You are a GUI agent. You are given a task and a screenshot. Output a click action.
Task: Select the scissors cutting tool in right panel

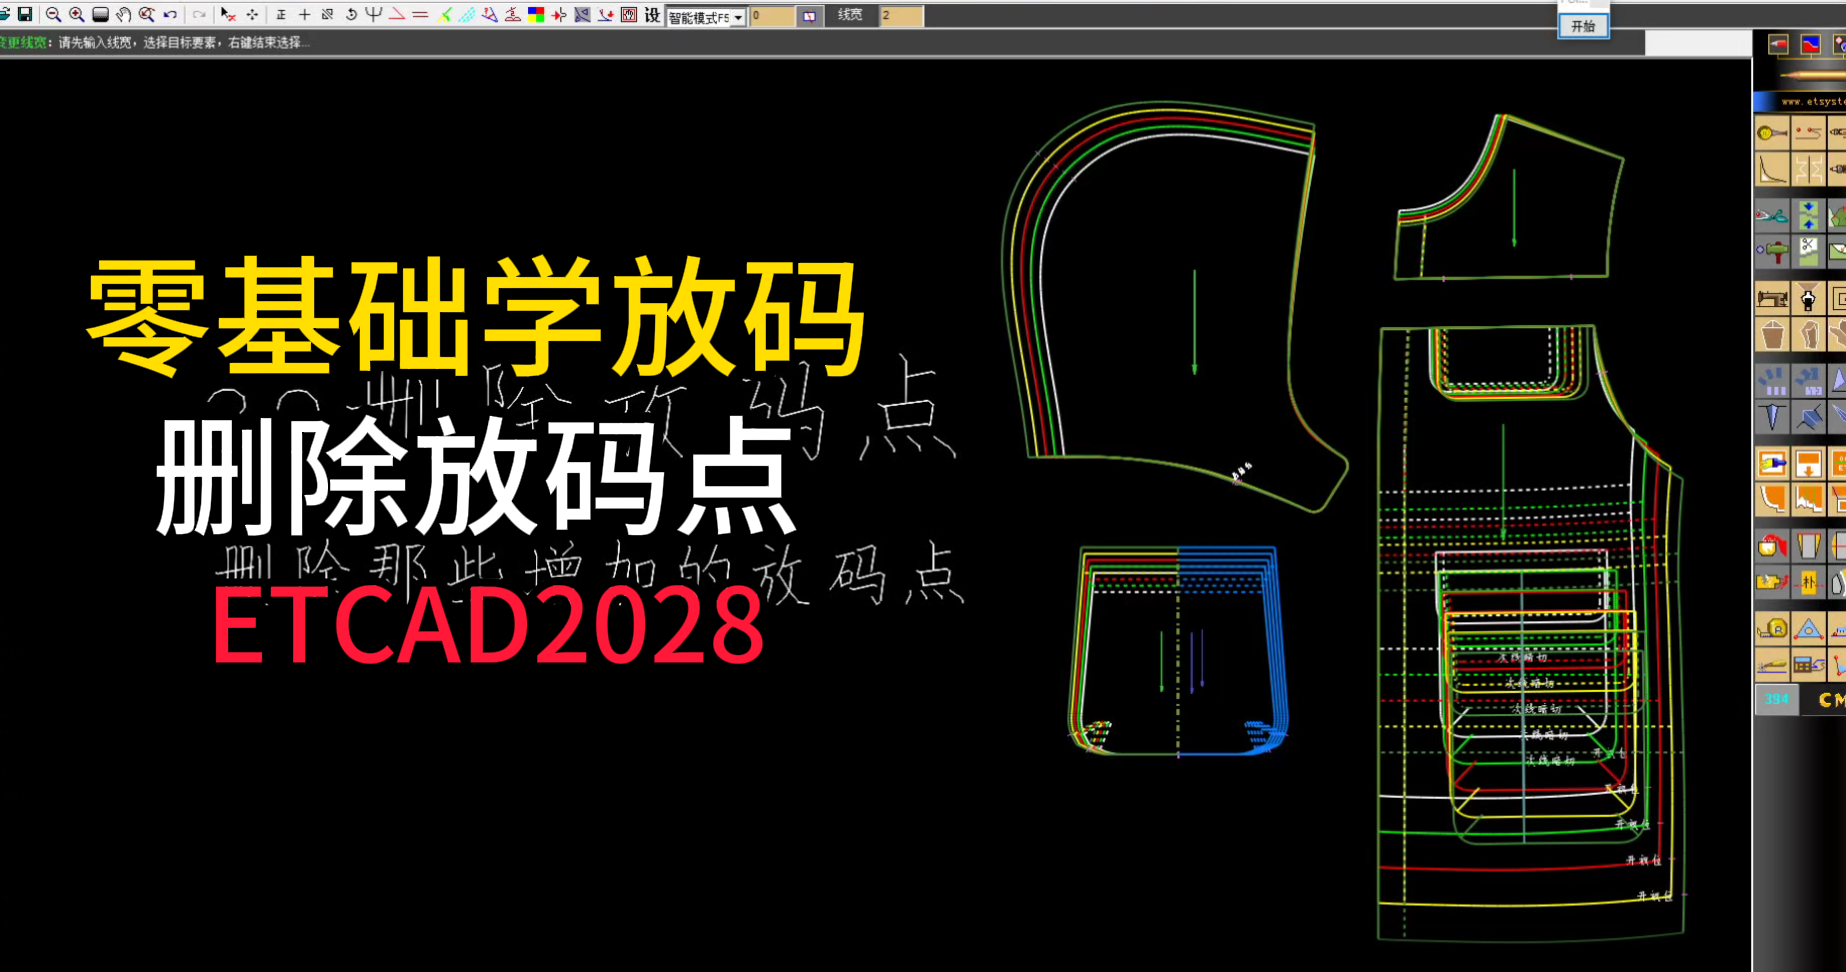1772,215
